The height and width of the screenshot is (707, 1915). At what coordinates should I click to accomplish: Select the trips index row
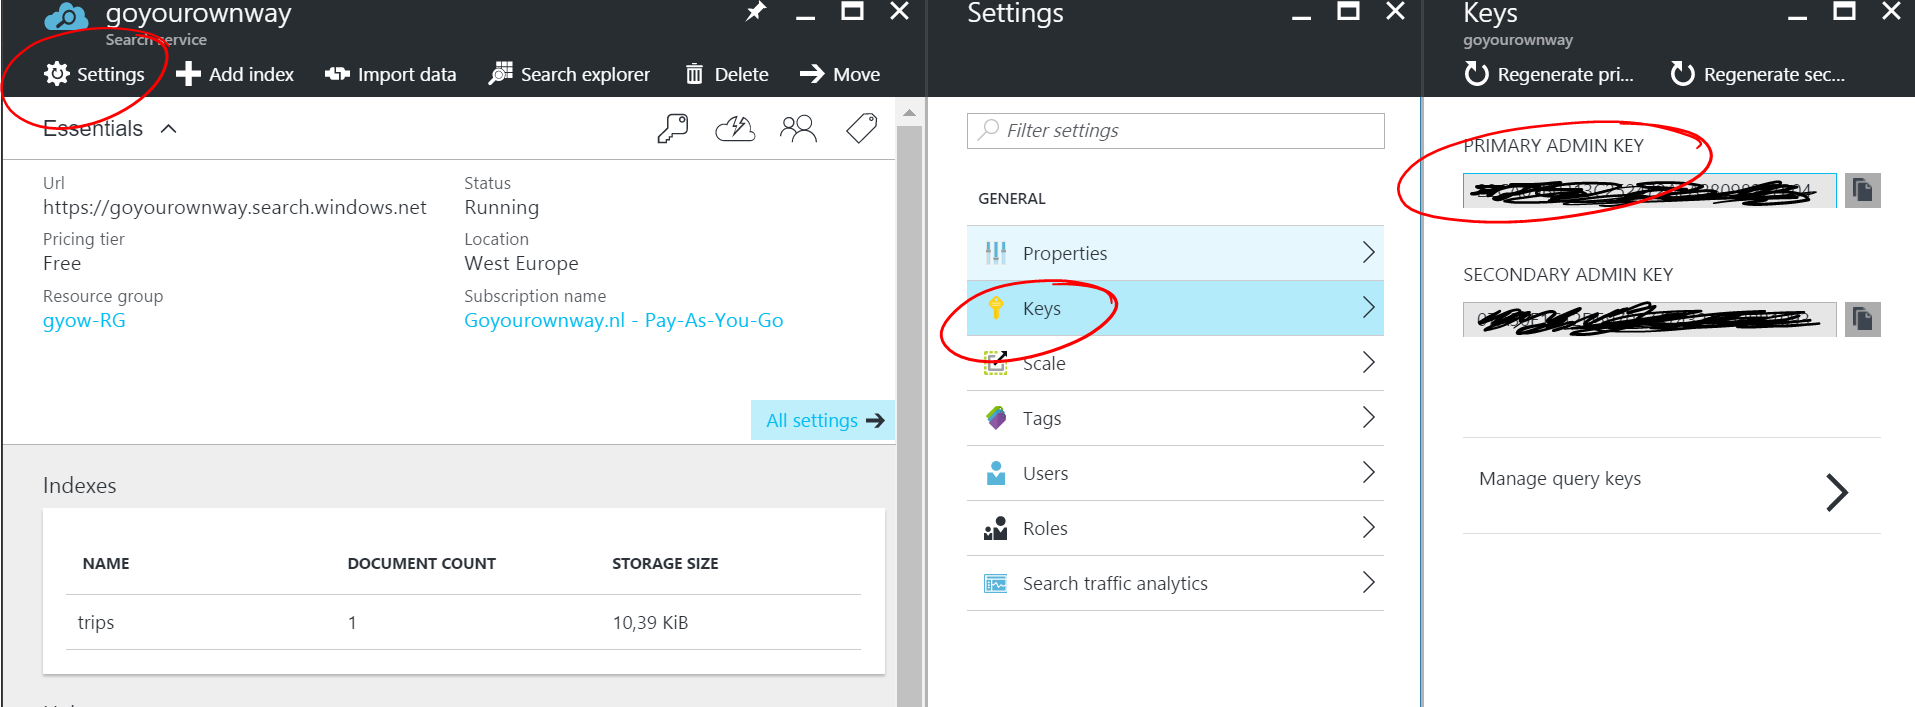(463, 622)
